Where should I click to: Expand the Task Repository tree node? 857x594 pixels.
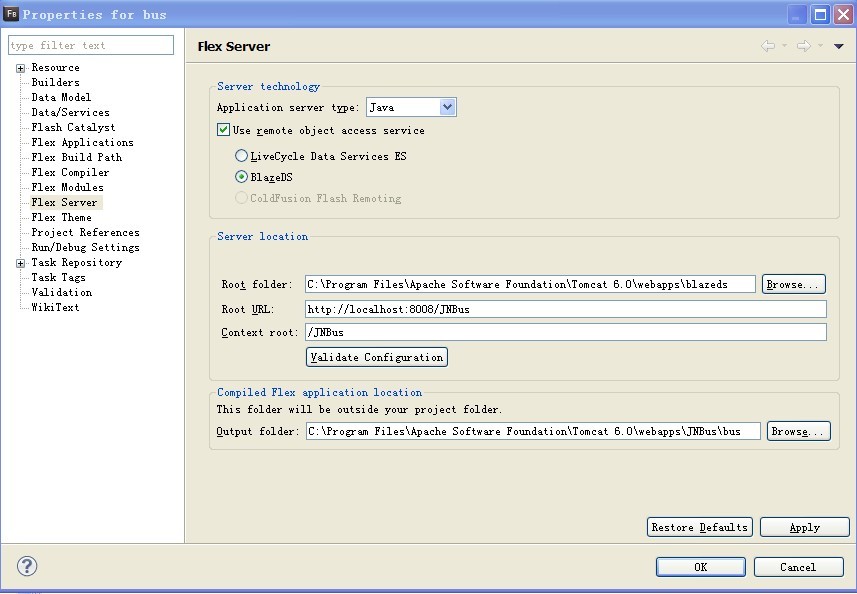tap(20, 263)
